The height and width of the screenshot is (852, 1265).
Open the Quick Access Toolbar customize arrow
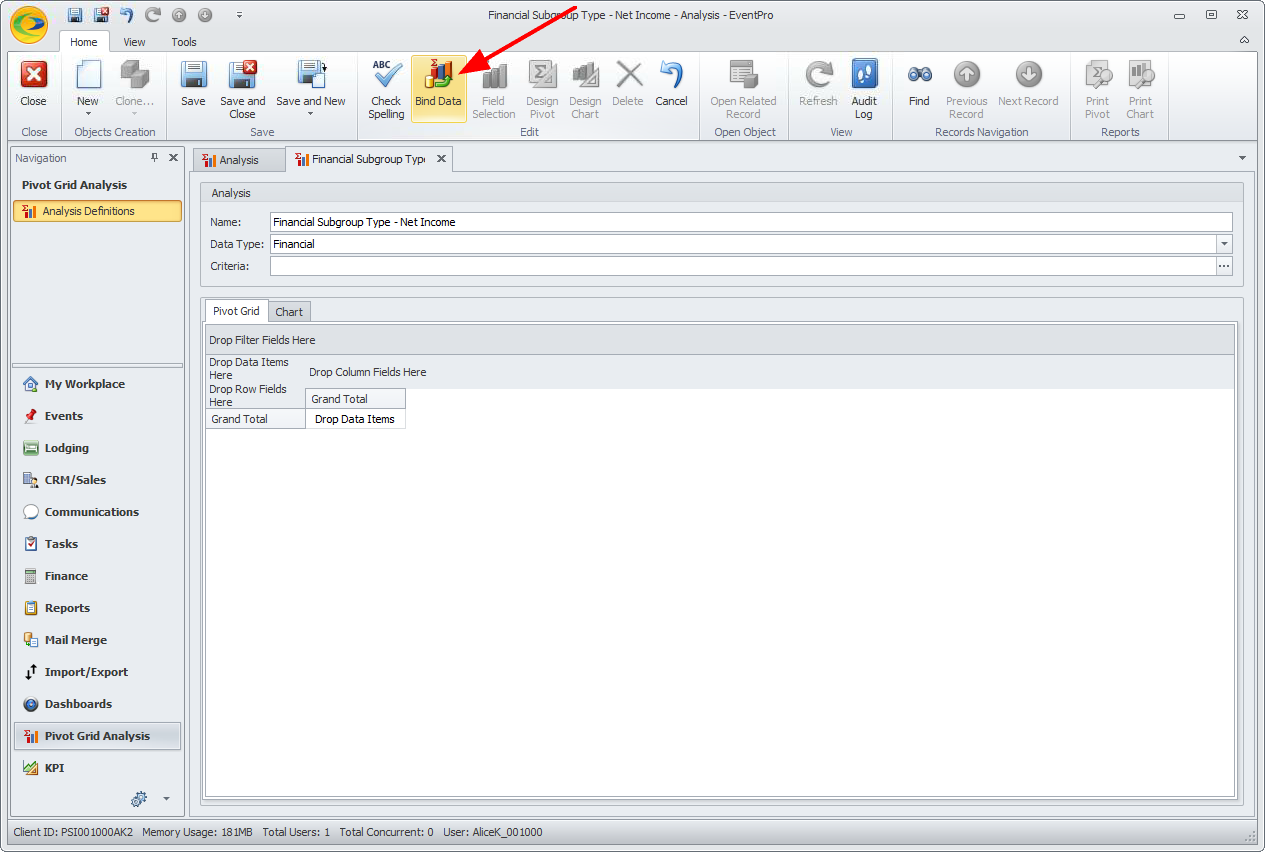239,15
